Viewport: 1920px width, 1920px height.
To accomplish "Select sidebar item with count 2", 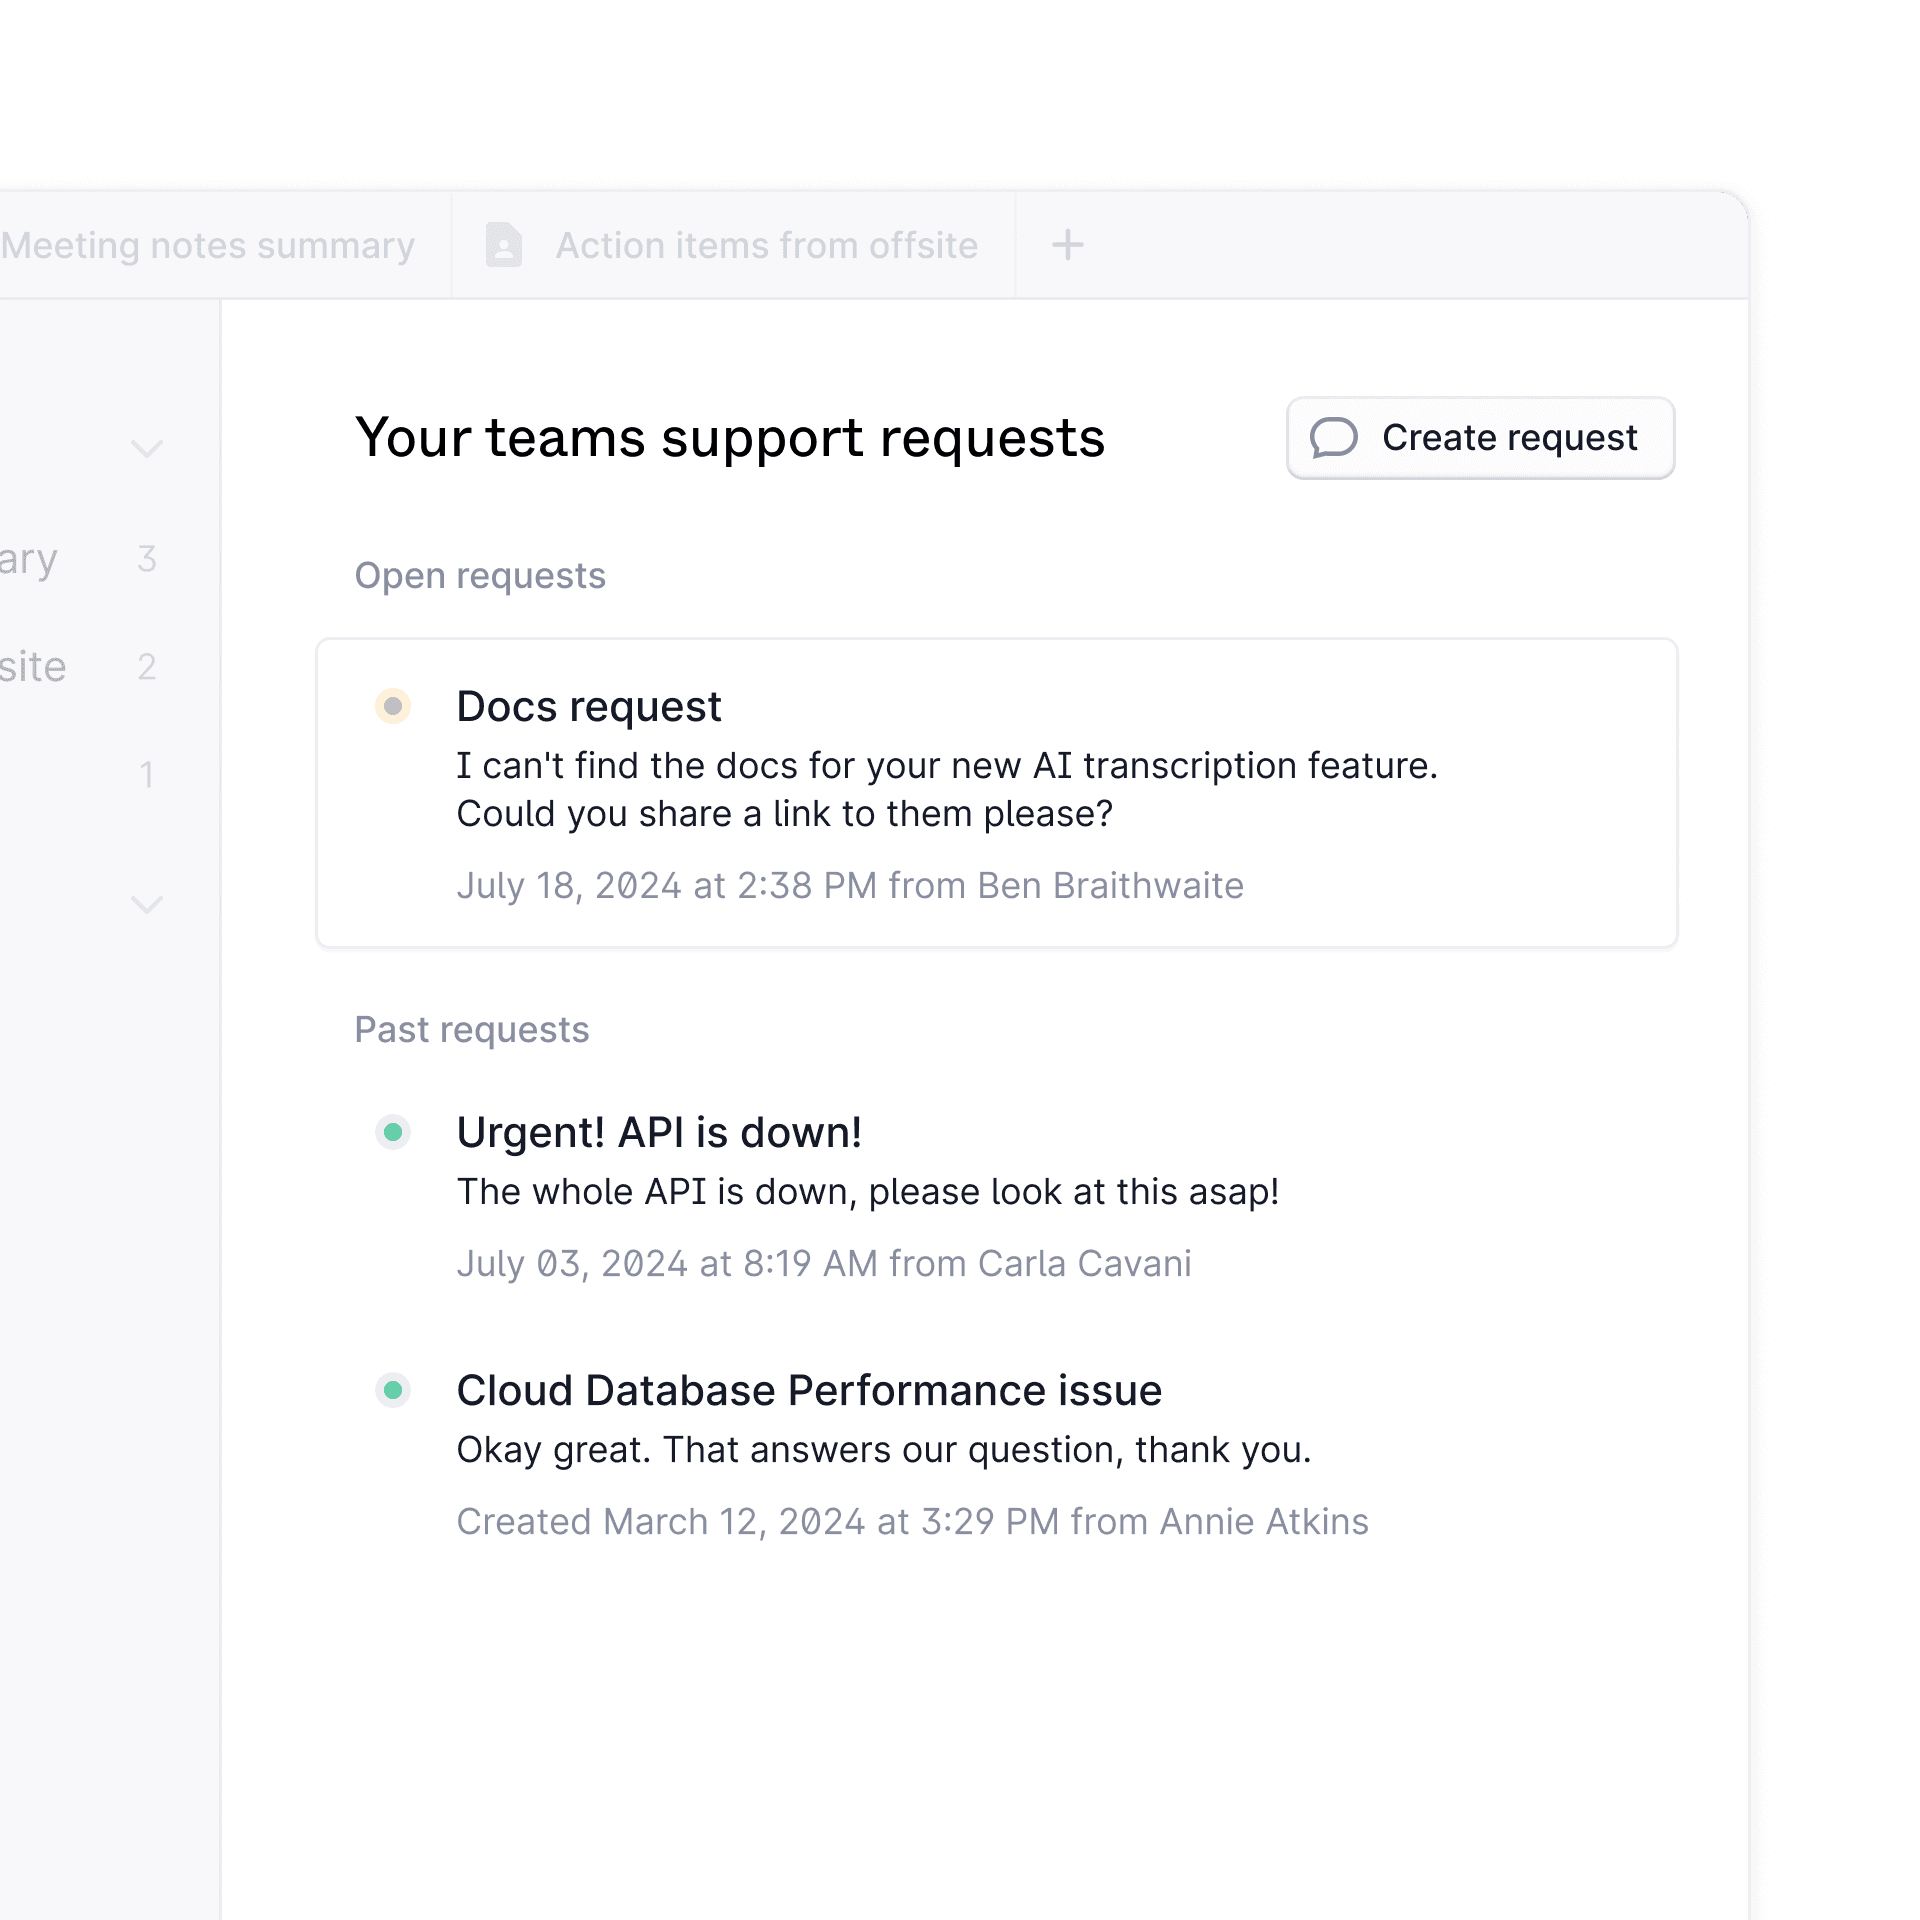I will 80,667.
